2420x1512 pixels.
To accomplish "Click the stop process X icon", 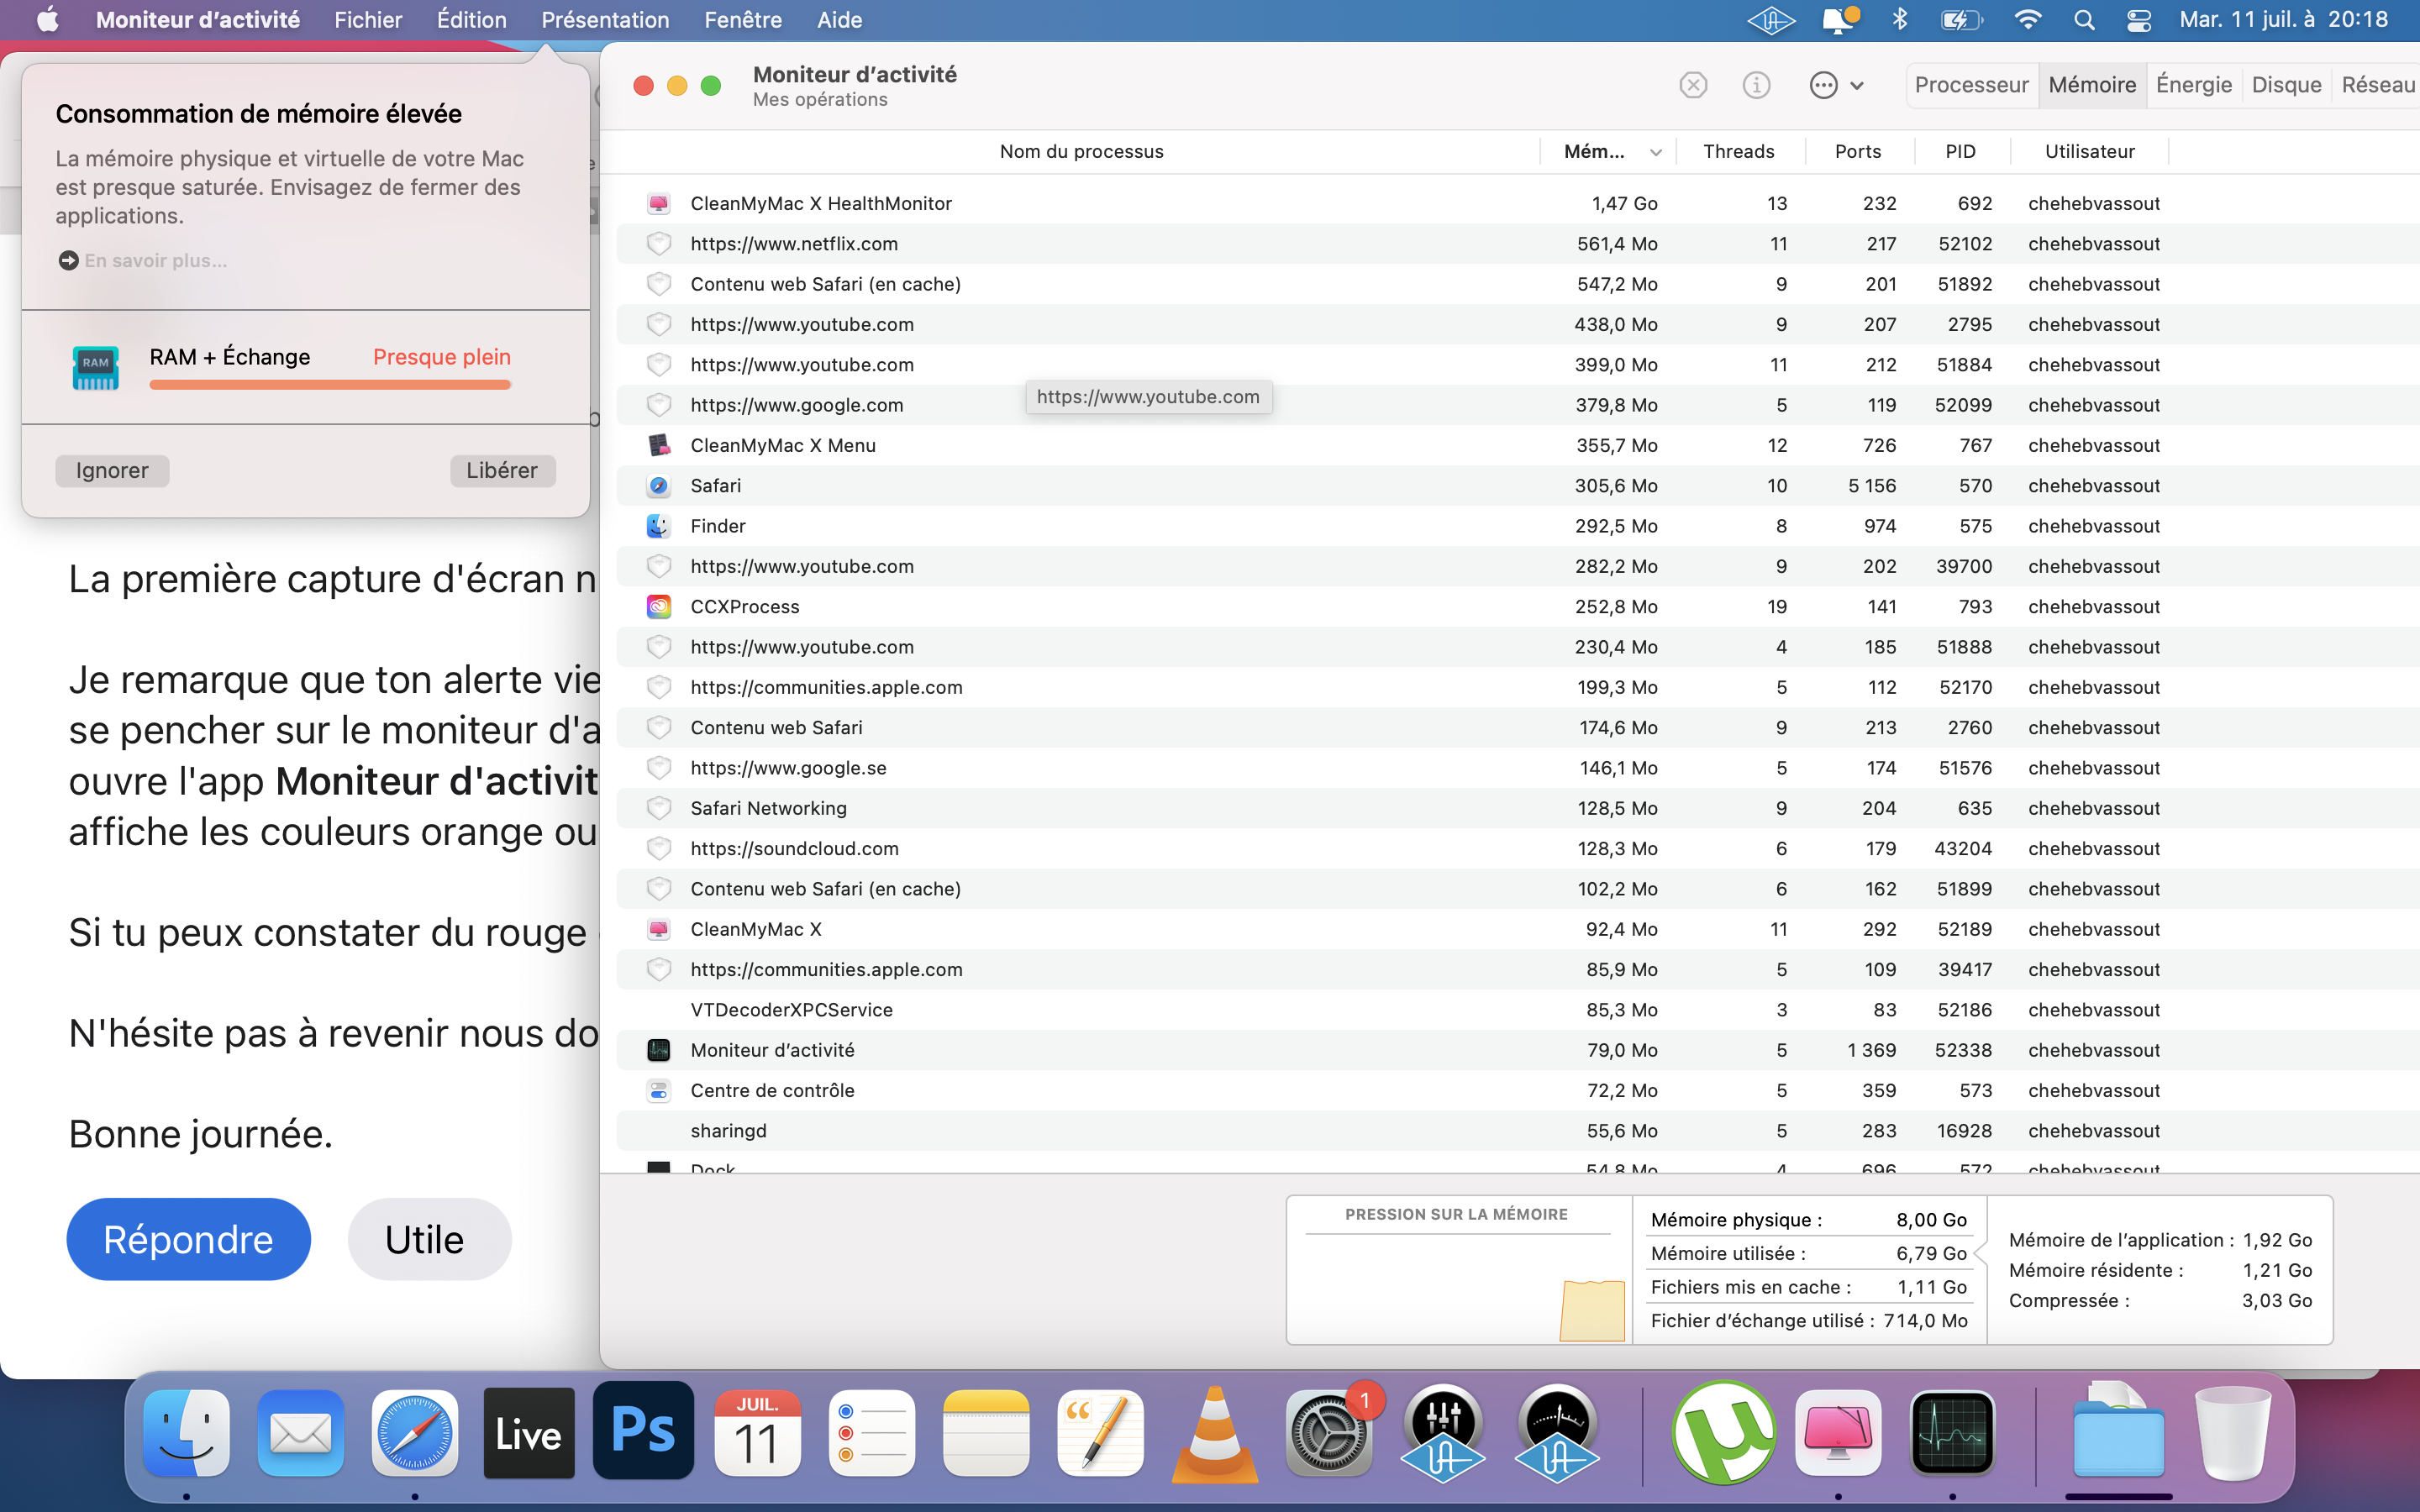I will click(x=1692, y=85).
